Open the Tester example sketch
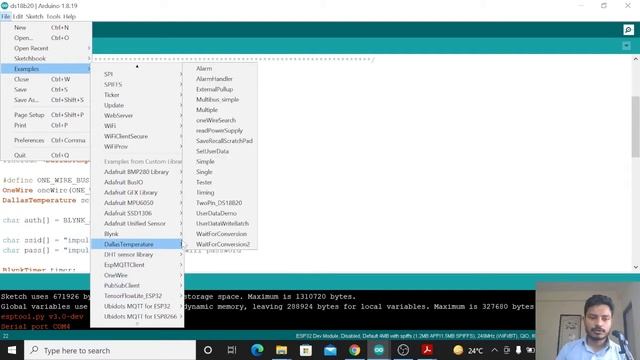Screen dimensions: 640x360 pos(220,182)
